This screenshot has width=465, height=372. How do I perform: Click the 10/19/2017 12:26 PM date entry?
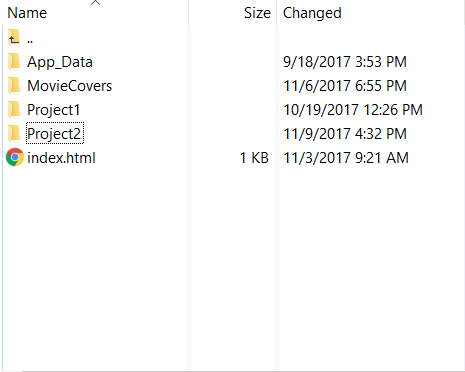[353, 110]
